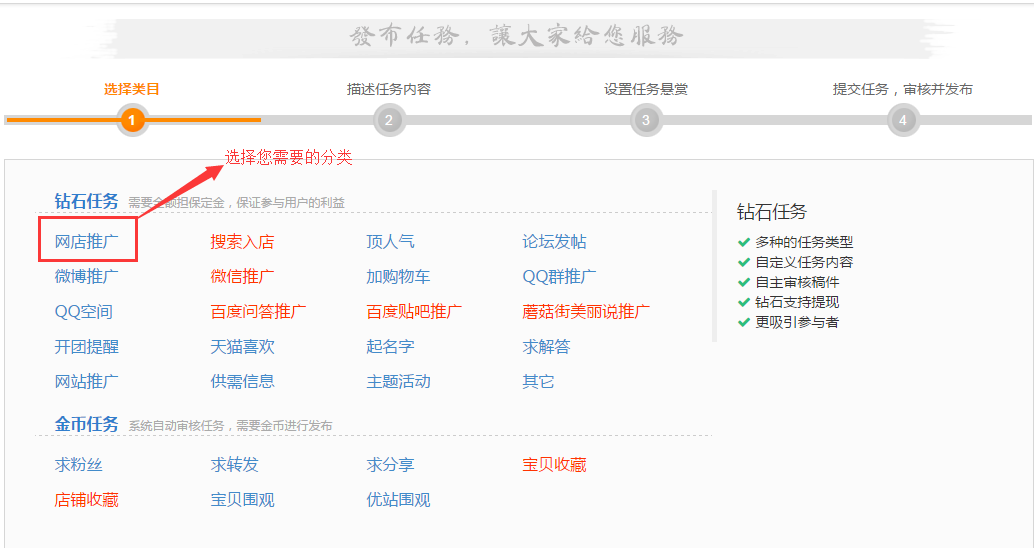Choose 蘑菇街美丽说推广 link

[586, 312]
